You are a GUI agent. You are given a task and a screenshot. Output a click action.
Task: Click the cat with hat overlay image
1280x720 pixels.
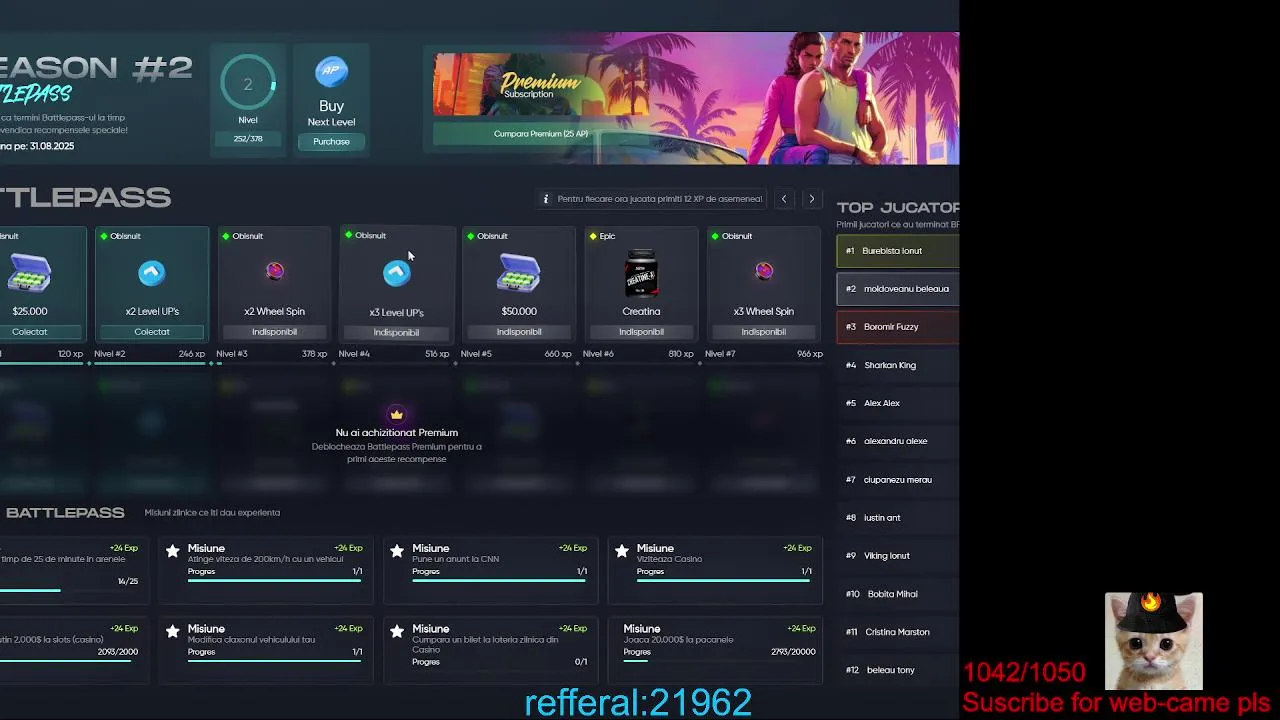(1153, 640)
